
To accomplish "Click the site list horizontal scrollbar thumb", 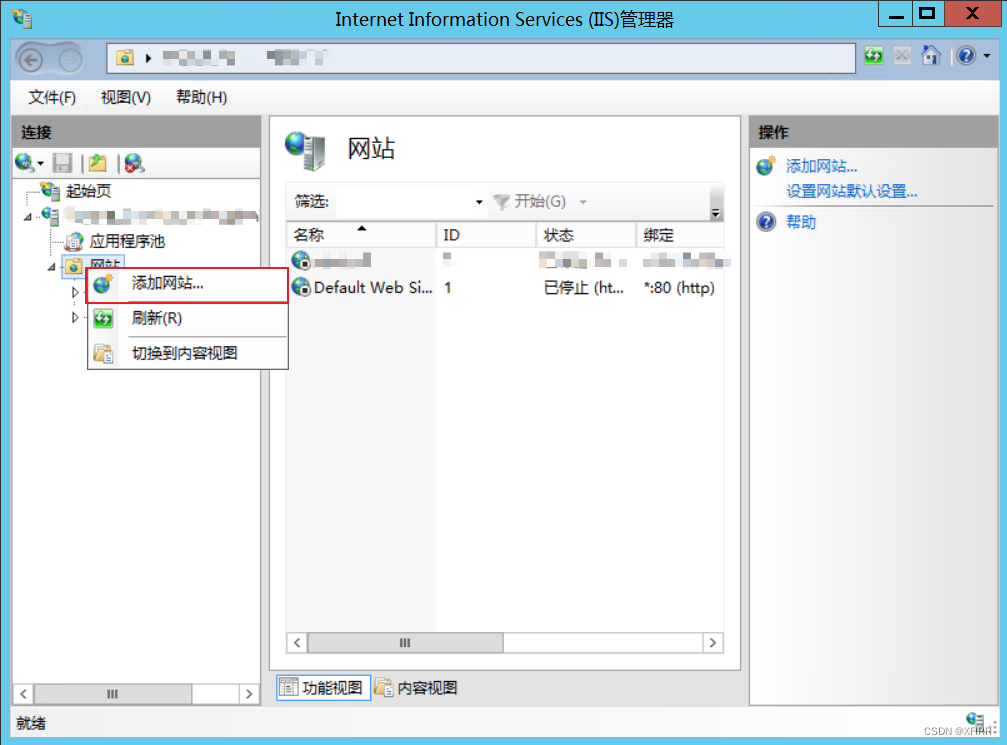I will [405, 643].
